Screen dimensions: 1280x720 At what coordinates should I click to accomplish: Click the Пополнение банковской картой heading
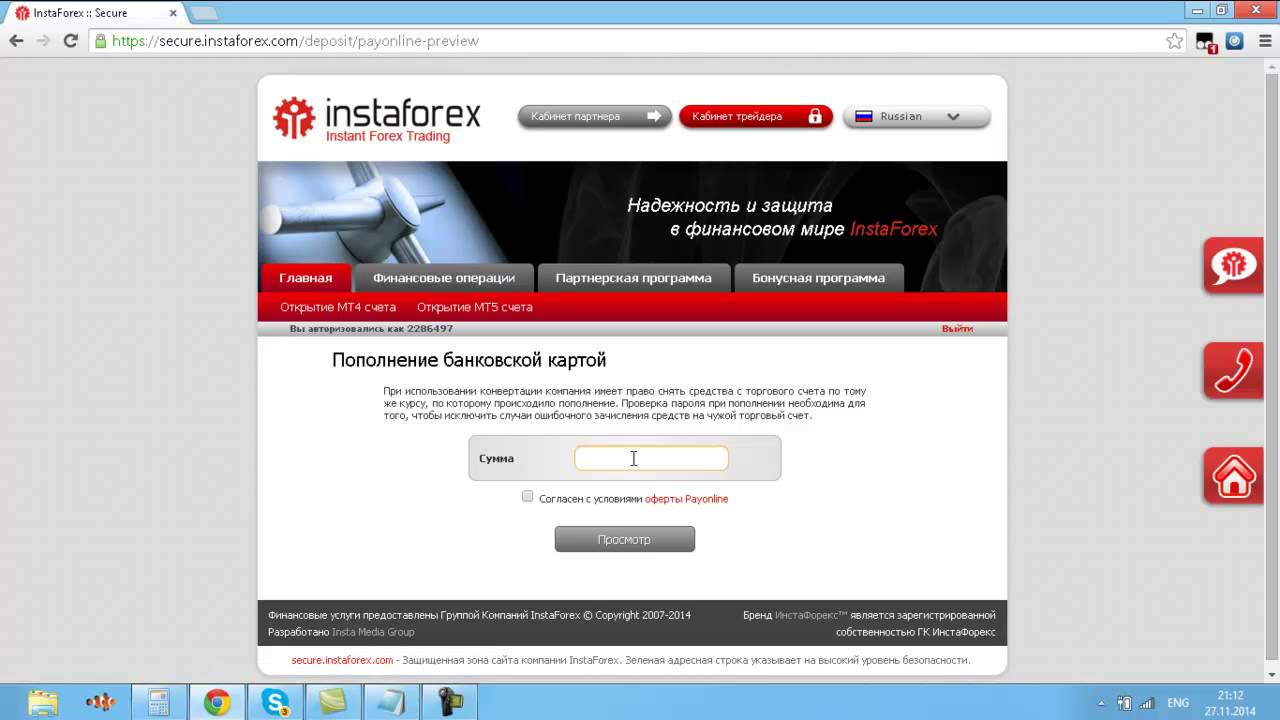click(469, 360)
